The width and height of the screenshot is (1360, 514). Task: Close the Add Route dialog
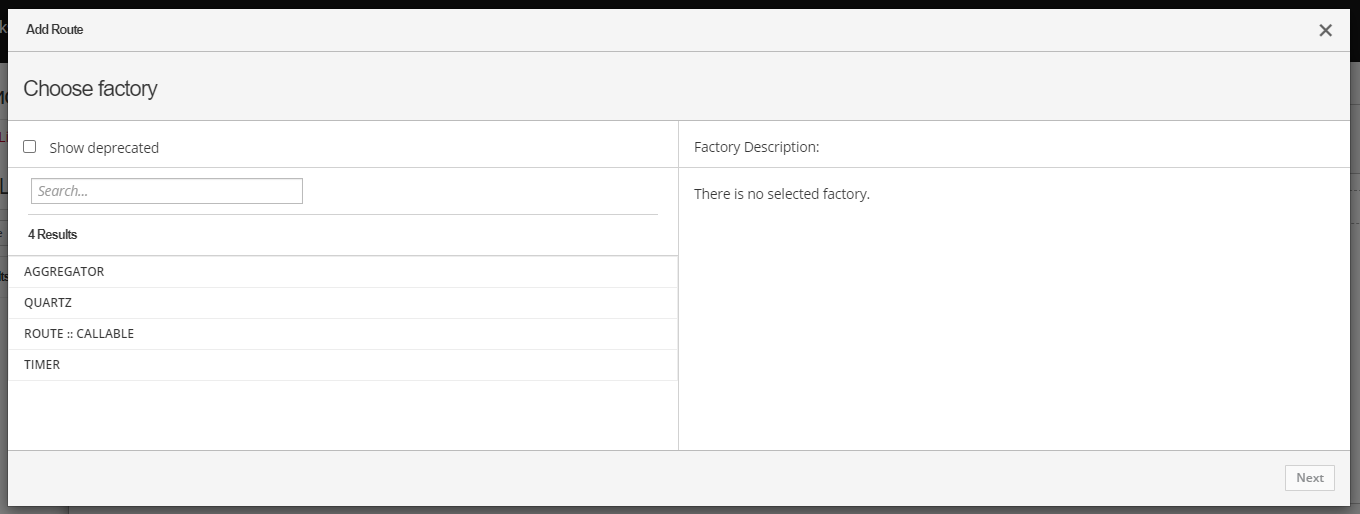pos(1325,30)
